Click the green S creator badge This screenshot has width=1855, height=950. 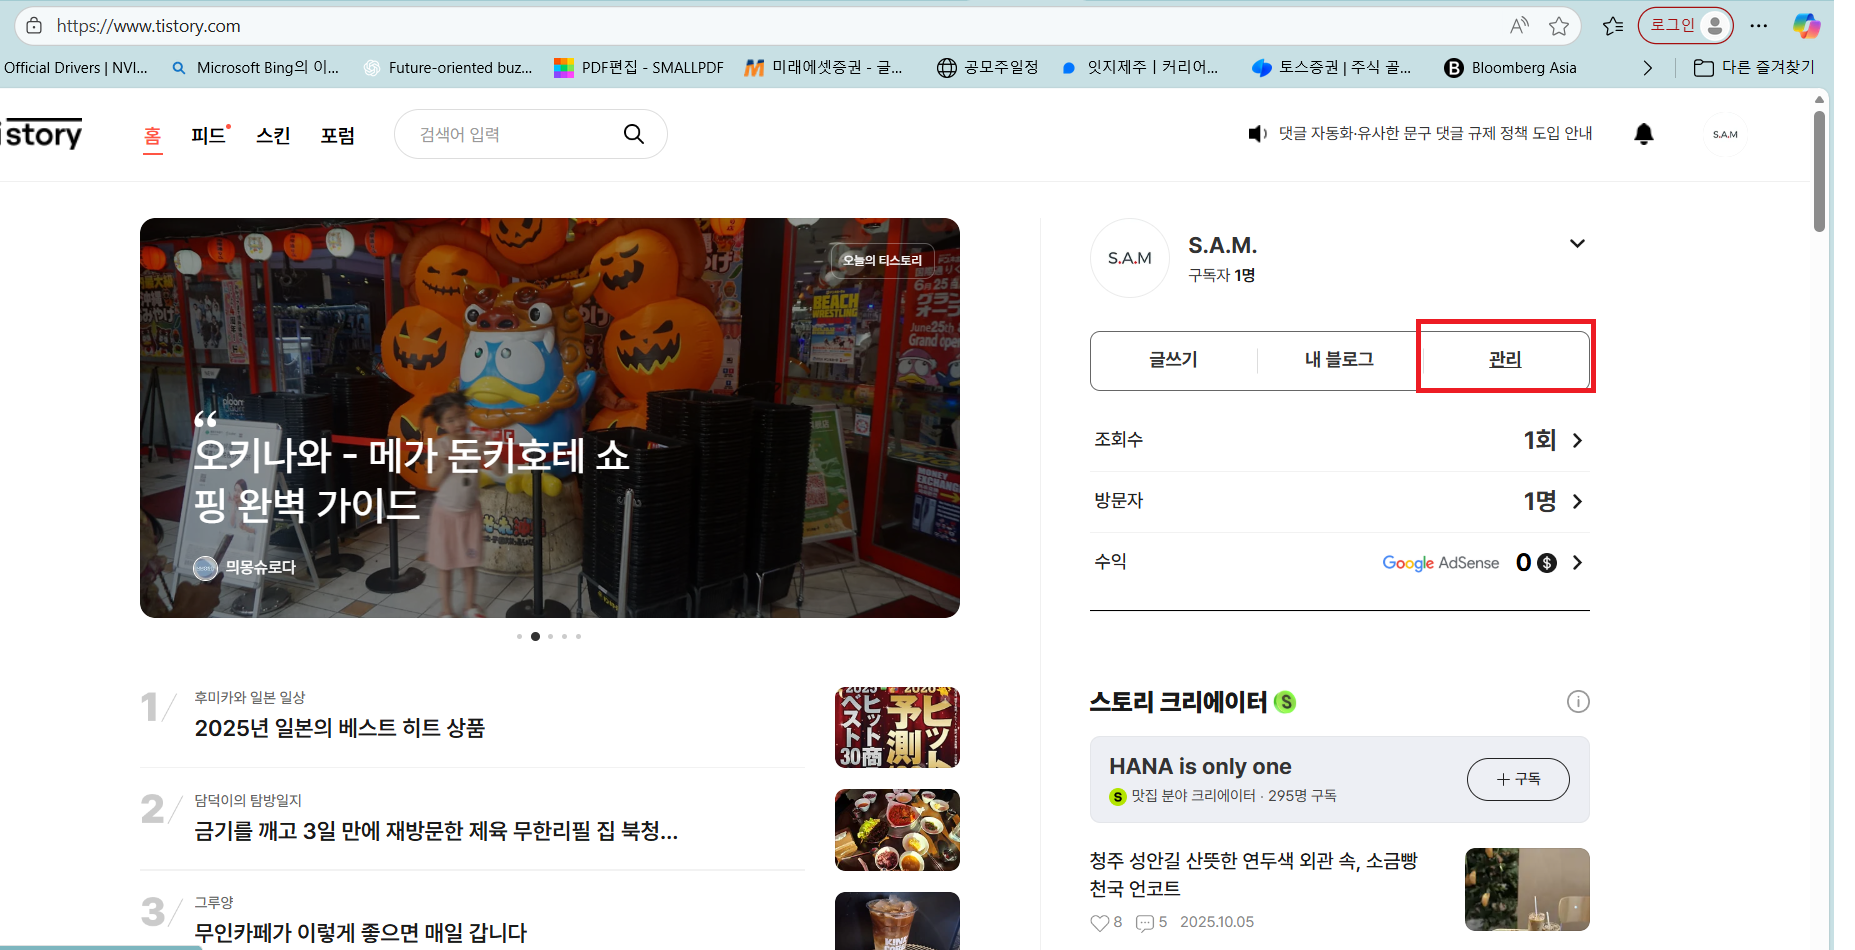pos(1285,702)
